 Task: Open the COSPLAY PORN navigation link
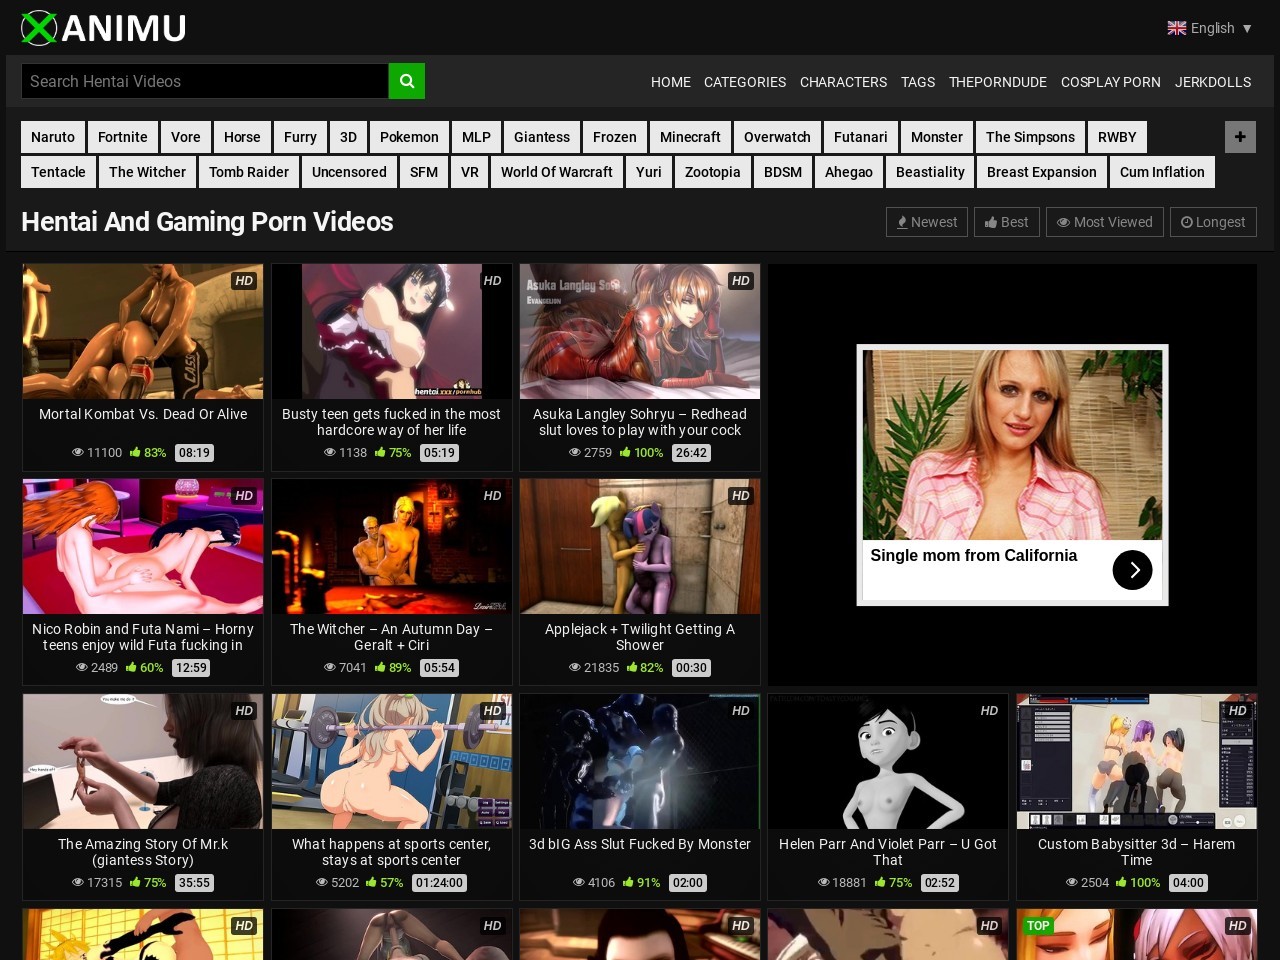coord(1111,82)
